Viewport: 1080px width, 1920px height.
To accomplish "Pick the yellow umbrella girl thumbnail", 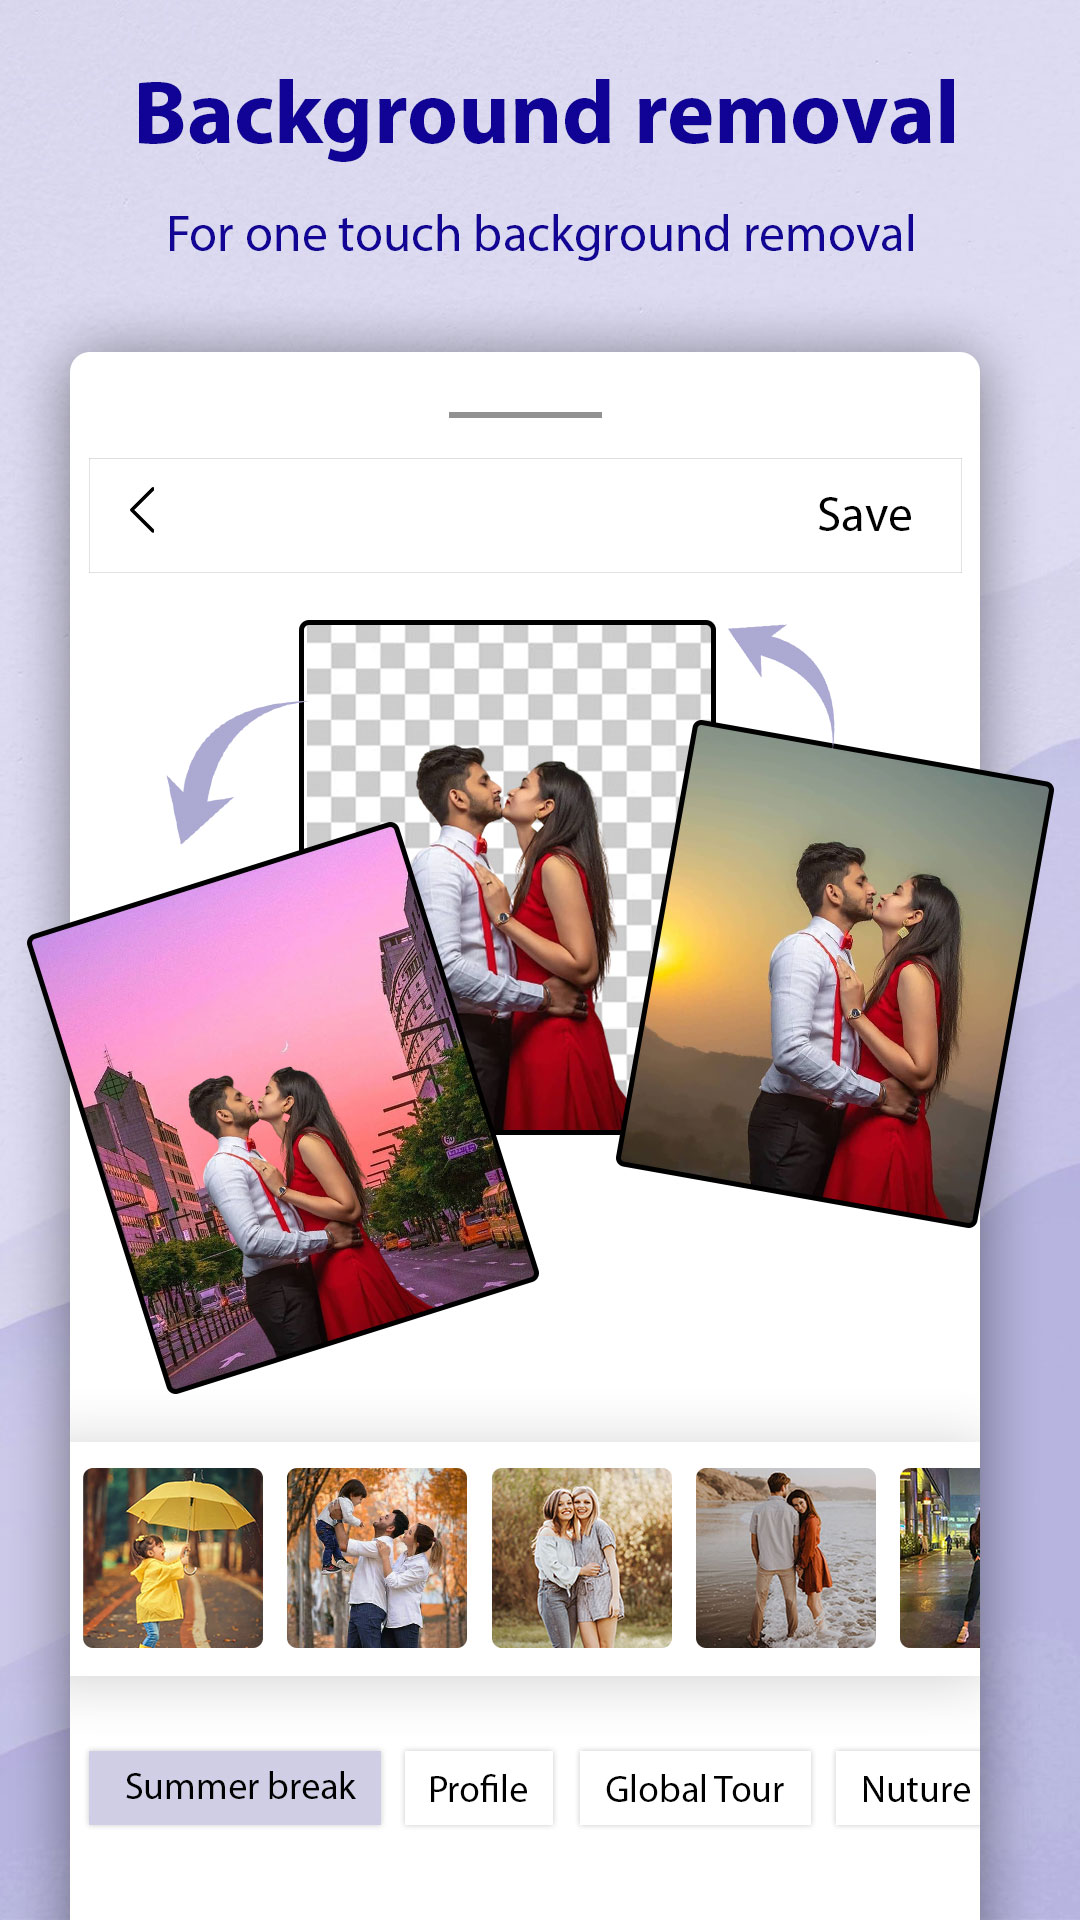I will [x=173, y=1558].
